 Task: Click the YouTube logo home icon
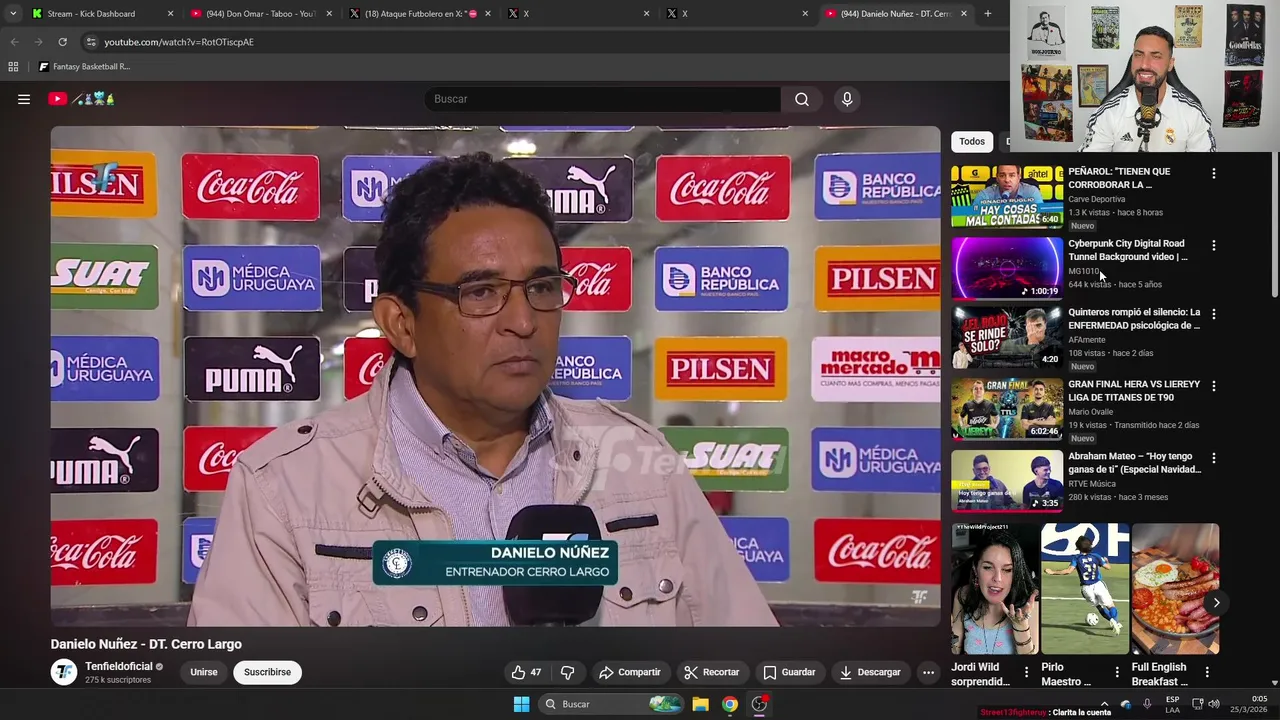pyautogui.click(x=57, y=99)
